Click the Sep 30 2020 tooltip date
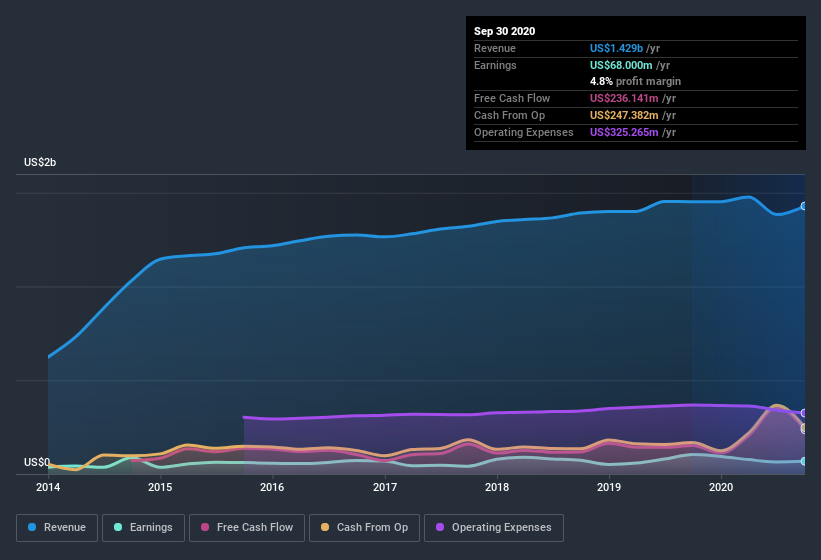Viewport: 821px width, 560px height. [x=505, y=31]
